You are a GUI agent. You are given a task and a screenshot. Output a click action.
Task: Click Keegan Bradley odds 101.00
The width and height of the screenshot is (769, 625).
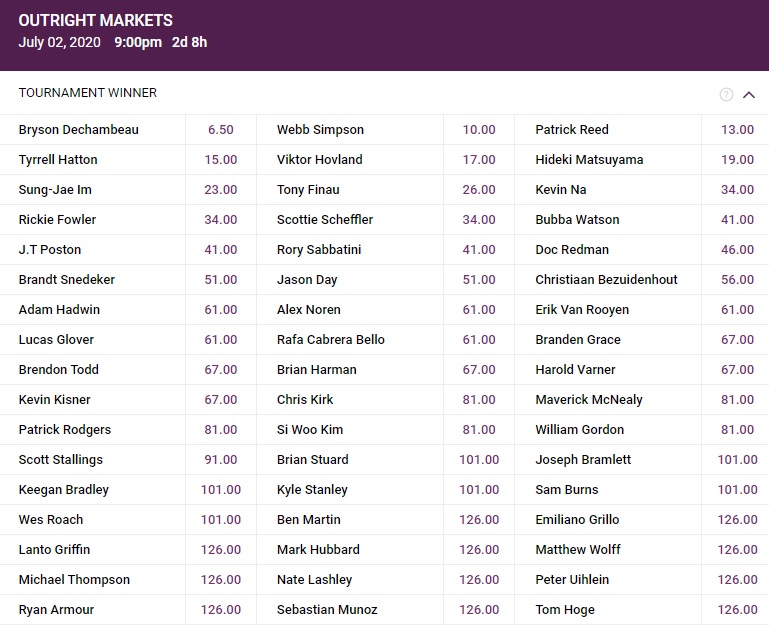221,489
